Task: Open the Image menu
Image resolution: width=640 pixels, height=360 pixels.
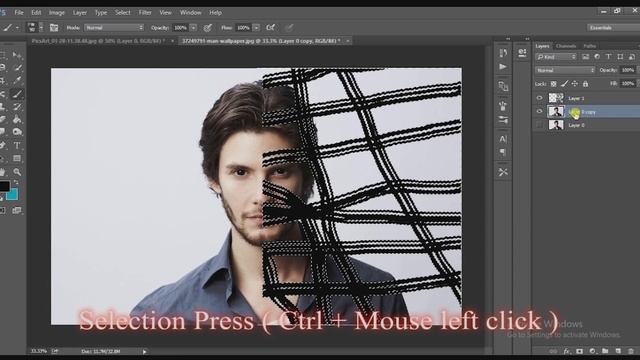Action: click(57, 13)
